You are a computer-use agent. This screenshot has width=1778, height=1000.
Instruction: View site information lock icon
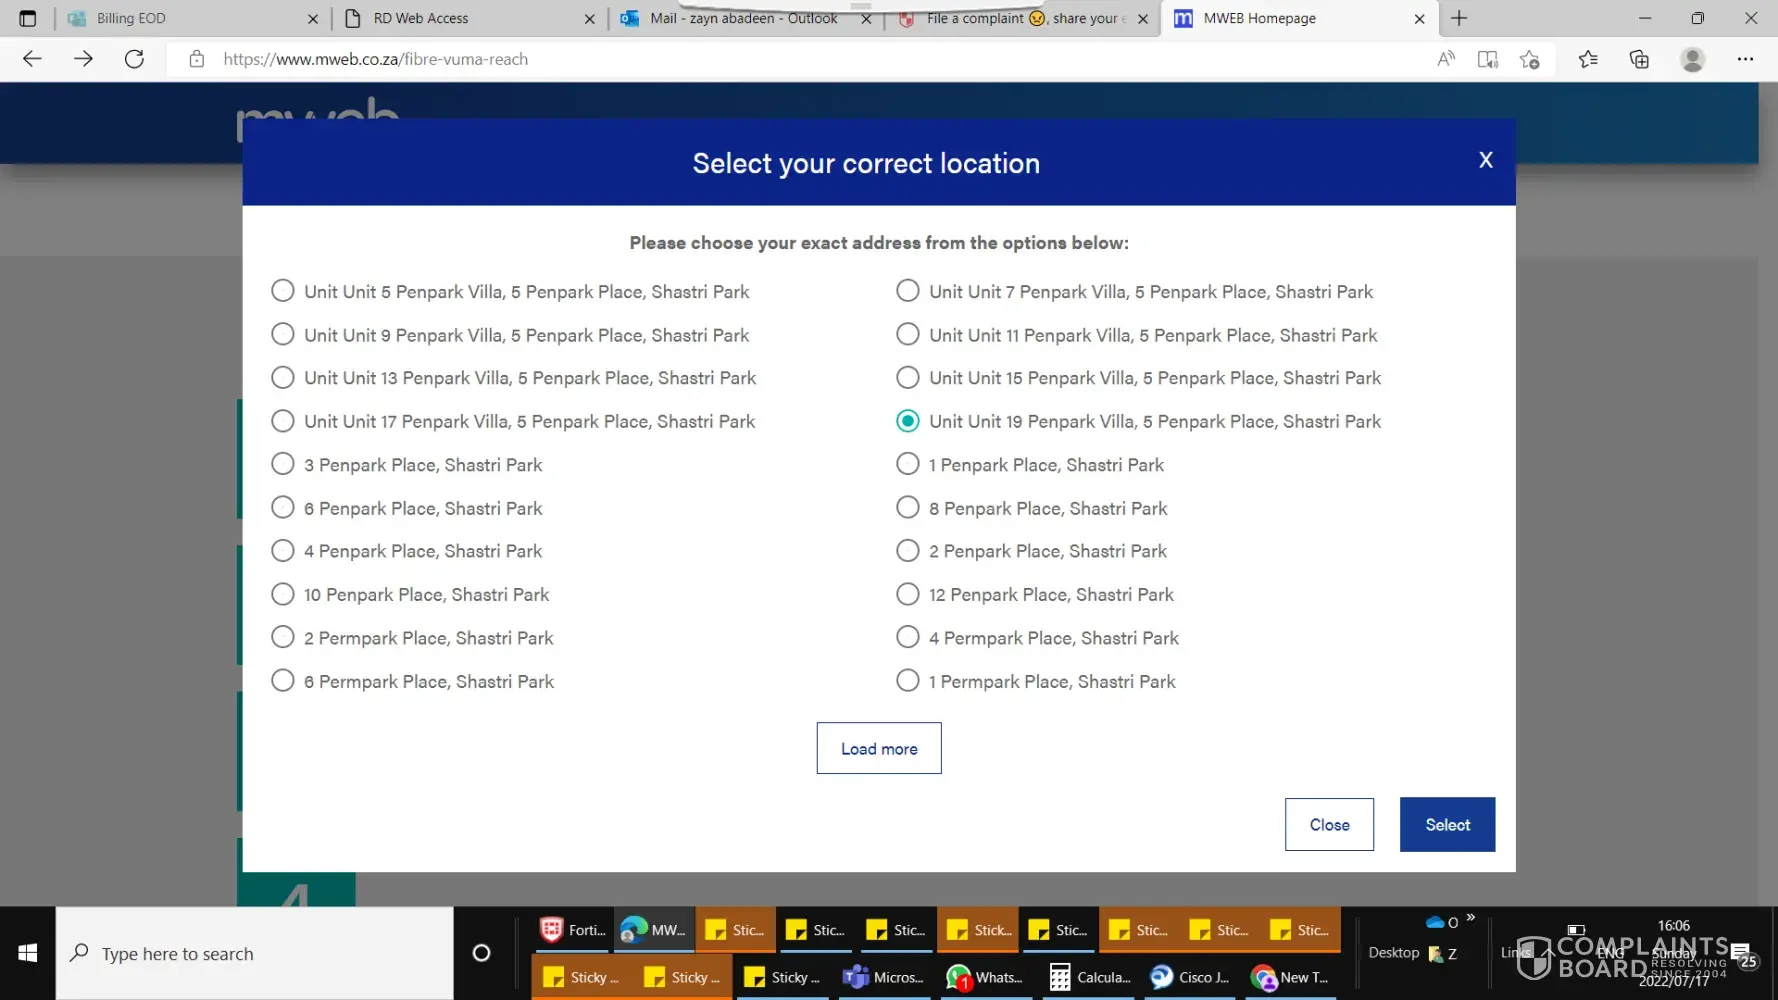(x=197, y=59)
